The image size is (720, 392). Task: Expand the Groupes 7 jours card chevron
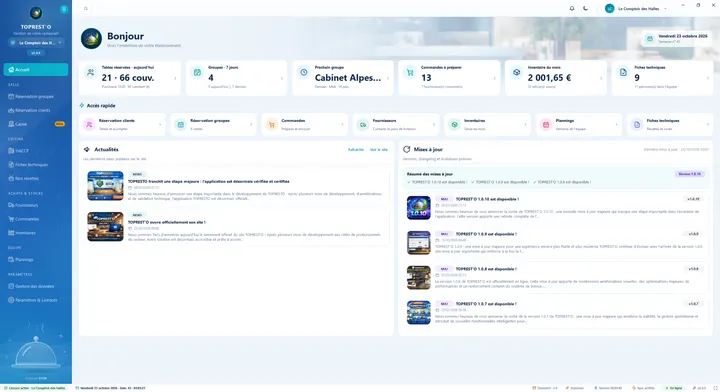[x=281, y=78]
